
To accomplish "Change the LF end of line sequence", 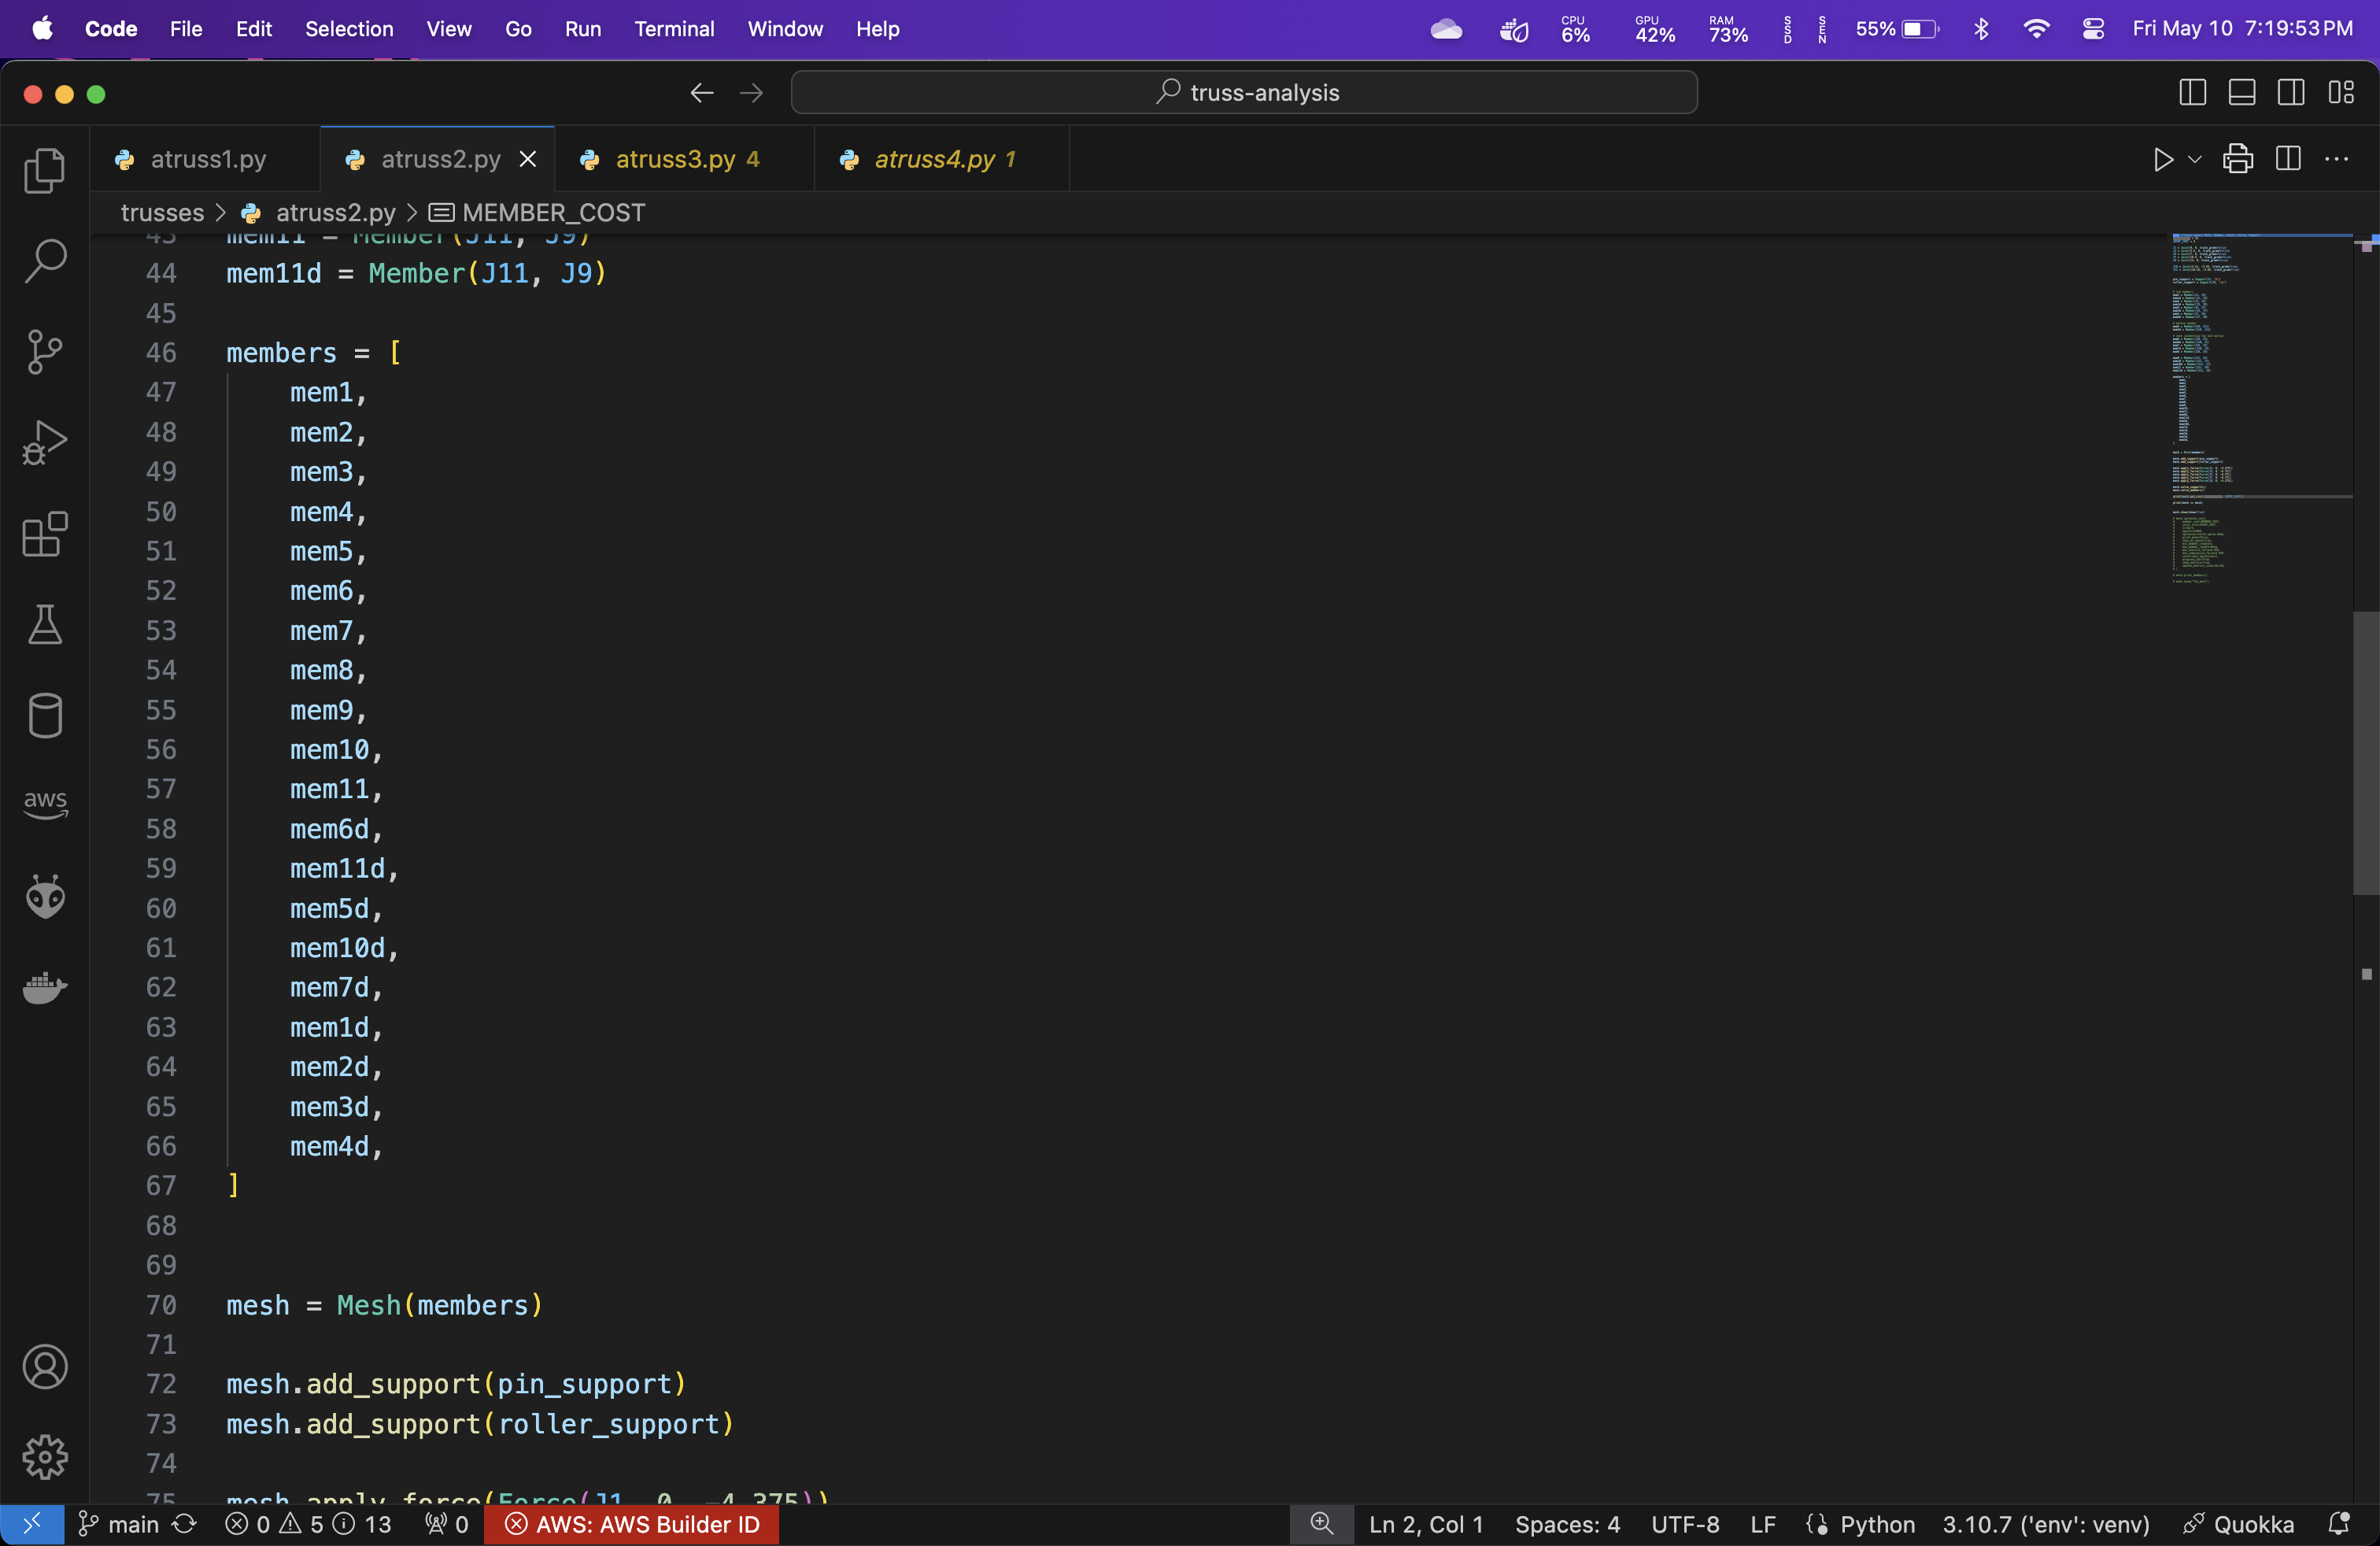I will 1763,1524.
